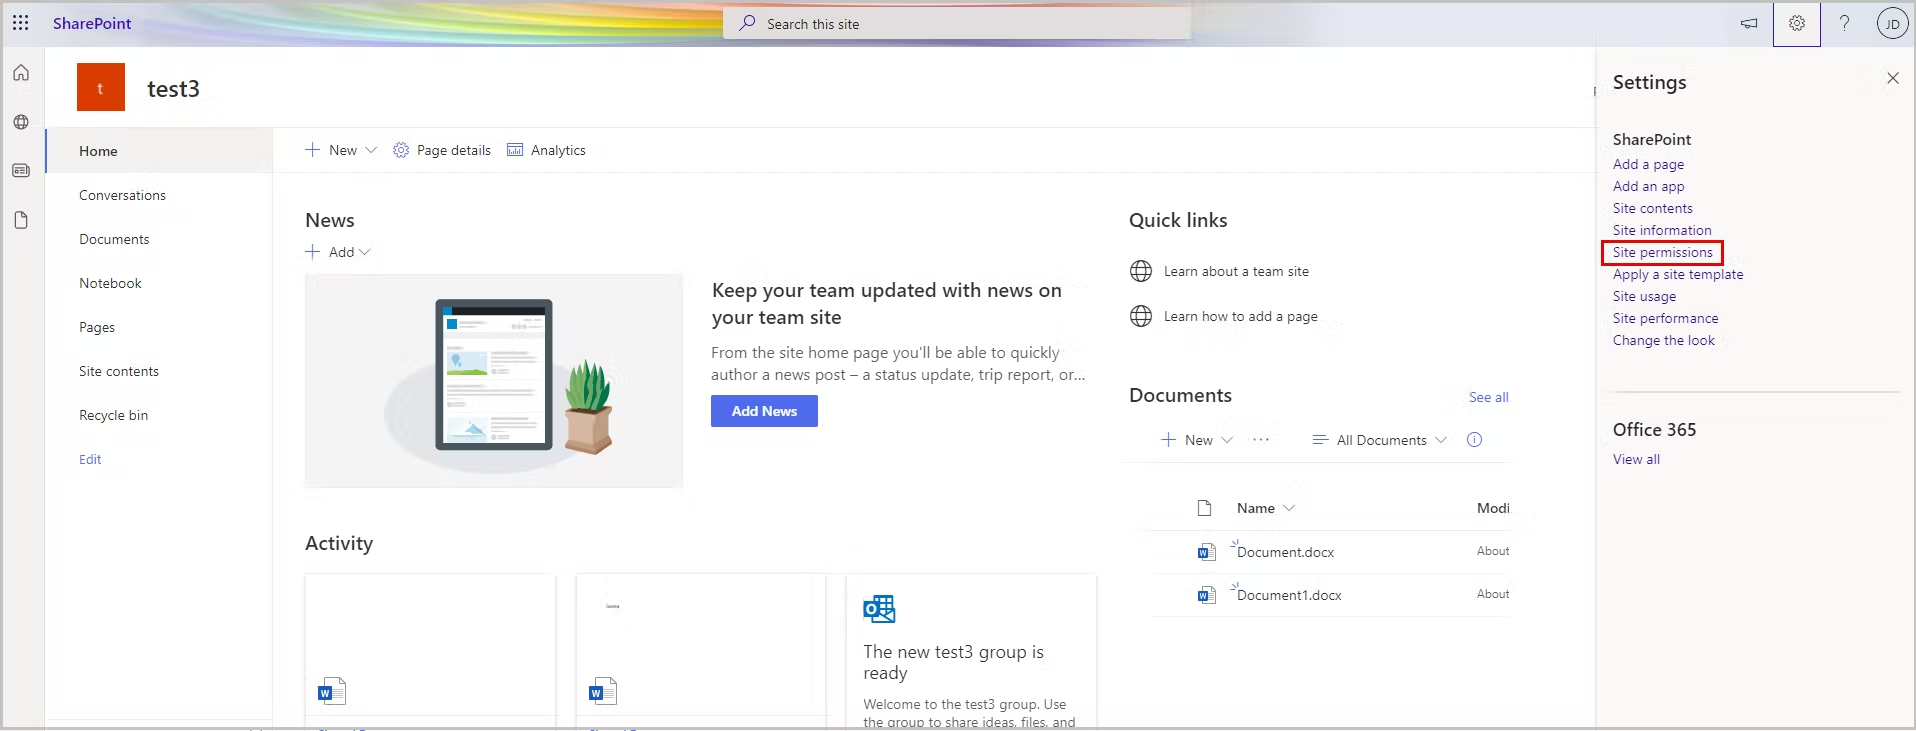Open the new test3 group is ready card
Screen dimensions: 1916x731
[x=971, y=652]
